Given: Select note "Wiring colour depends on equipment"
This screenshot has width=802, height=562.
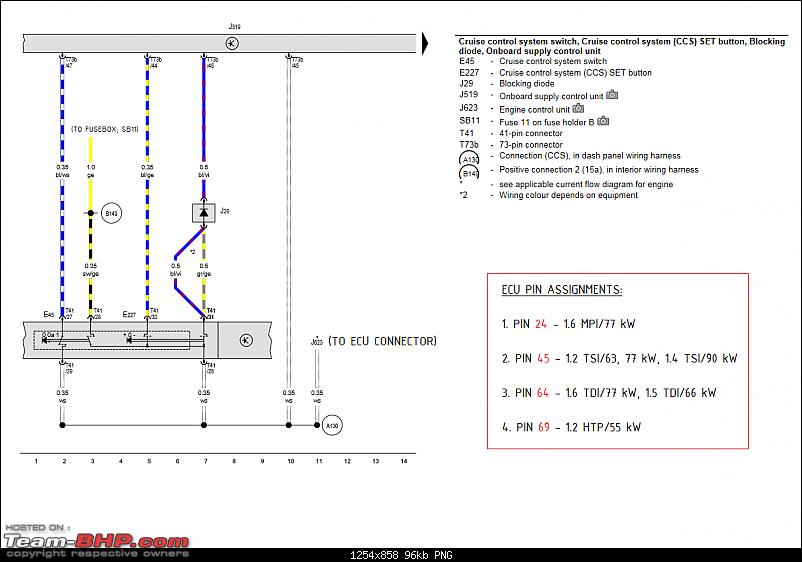Looking at the screenshot, I should (568, 195).
